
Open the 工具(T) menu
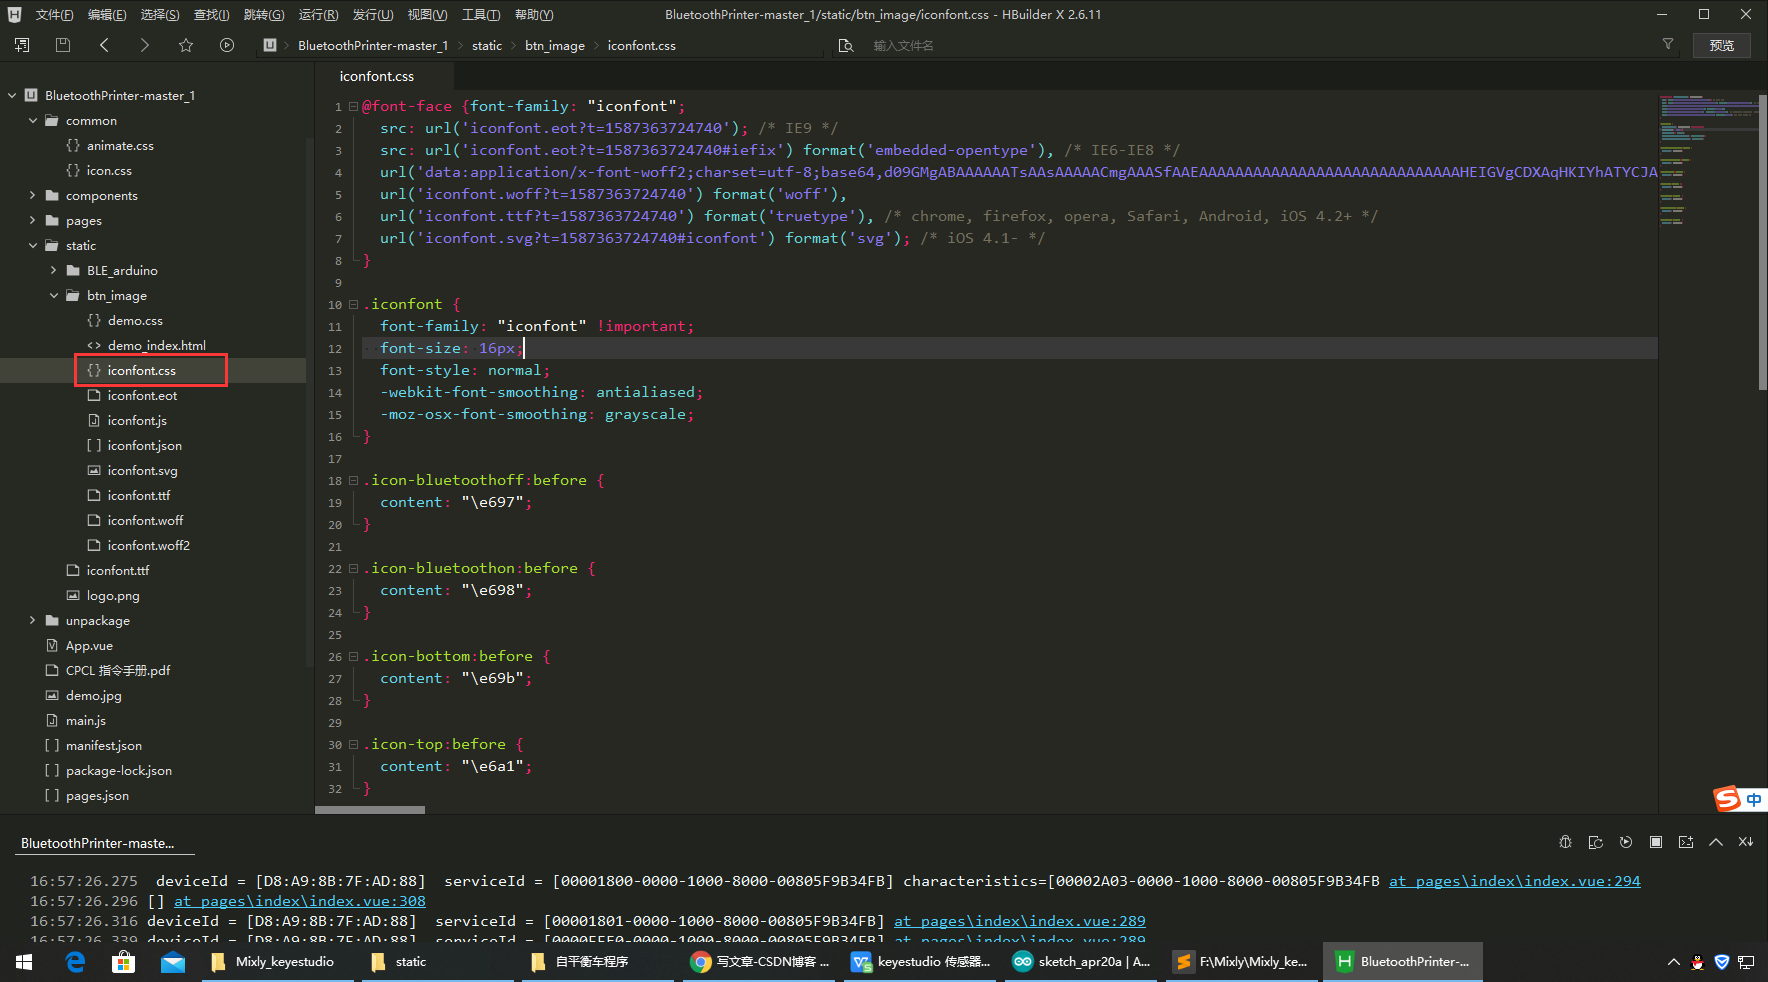pos(481,15)
